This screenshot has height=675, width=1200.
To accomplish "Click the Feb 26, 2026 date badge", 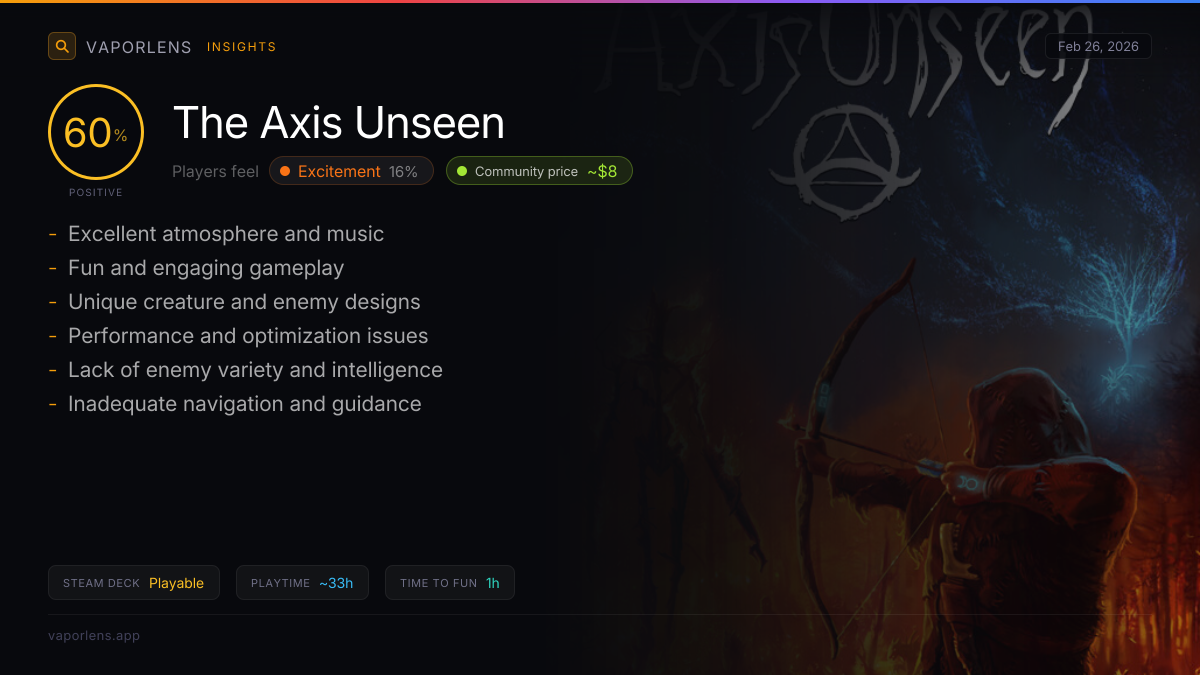I will (x=1098, y=46).
